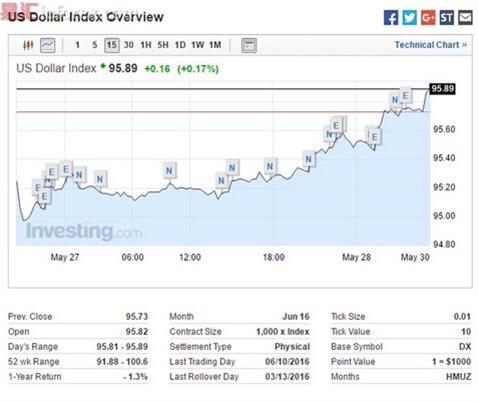Select Contract Size value 1,000 x Index
Screen dimensions: 478x401
pyautogui.click(x=283, y=332)
